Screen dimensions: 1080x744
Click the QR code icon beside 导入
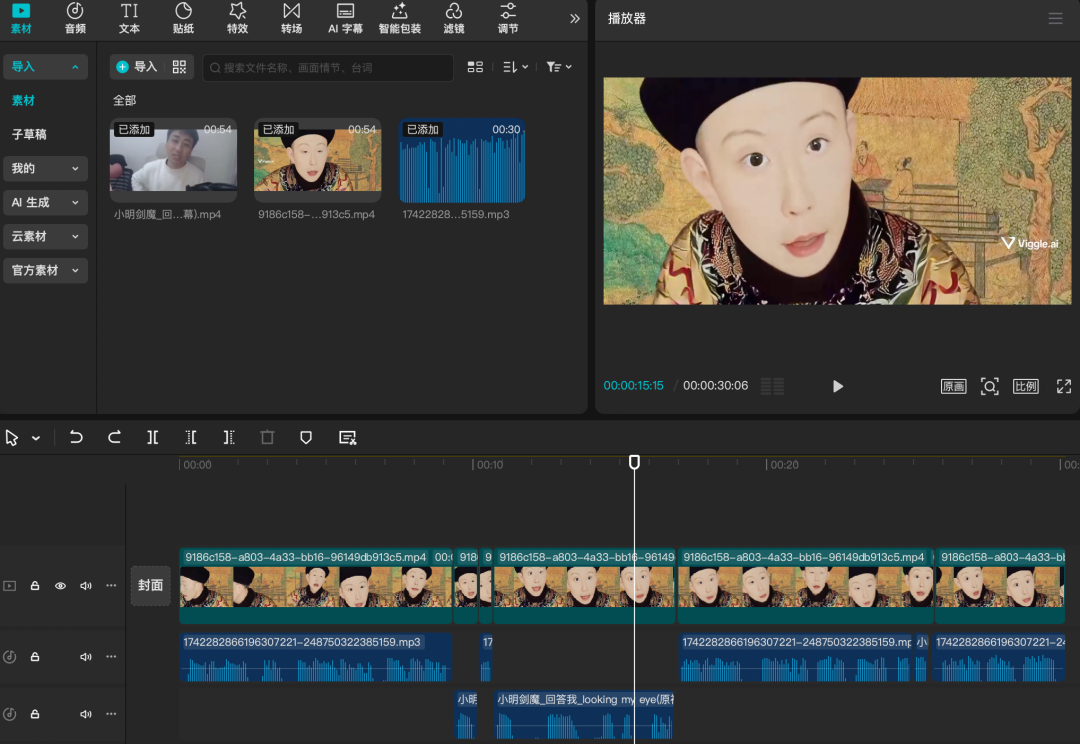click(179, 67)
